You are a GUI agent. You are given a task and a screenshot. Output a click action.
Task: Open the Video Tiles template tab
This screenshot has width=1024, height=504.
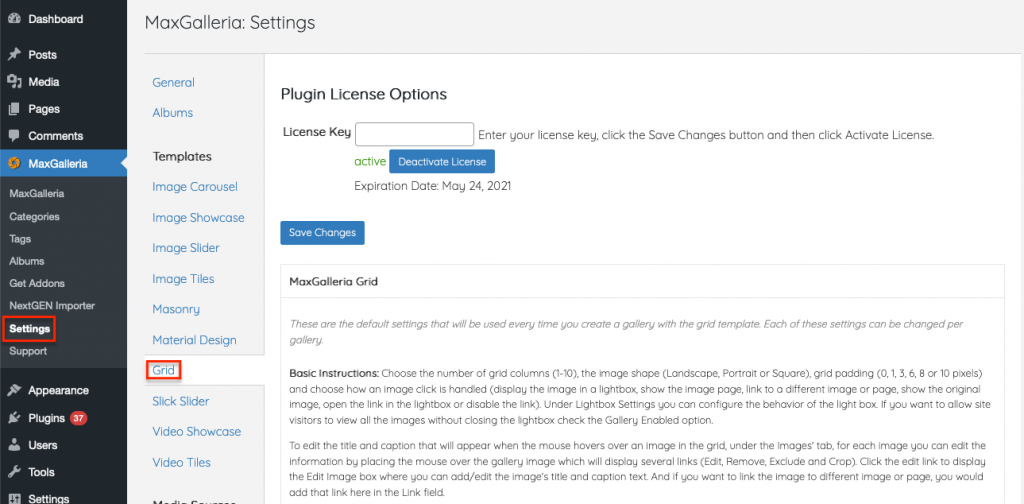coord(181,462)
